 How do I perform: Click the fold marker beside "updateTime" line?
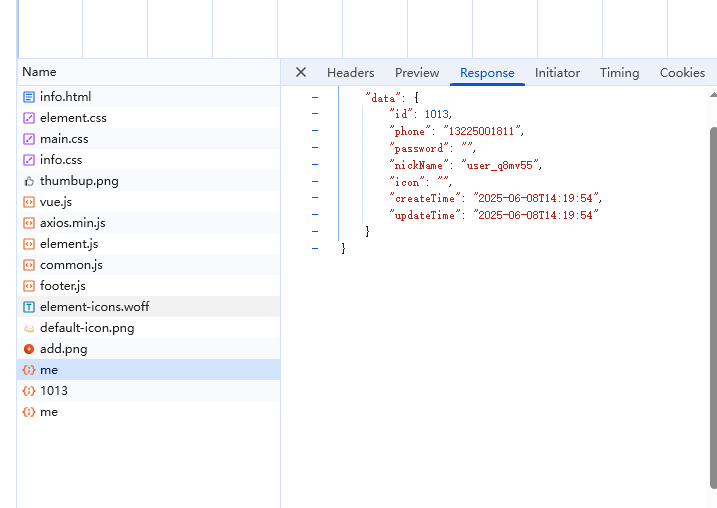[x=315, y=215]
